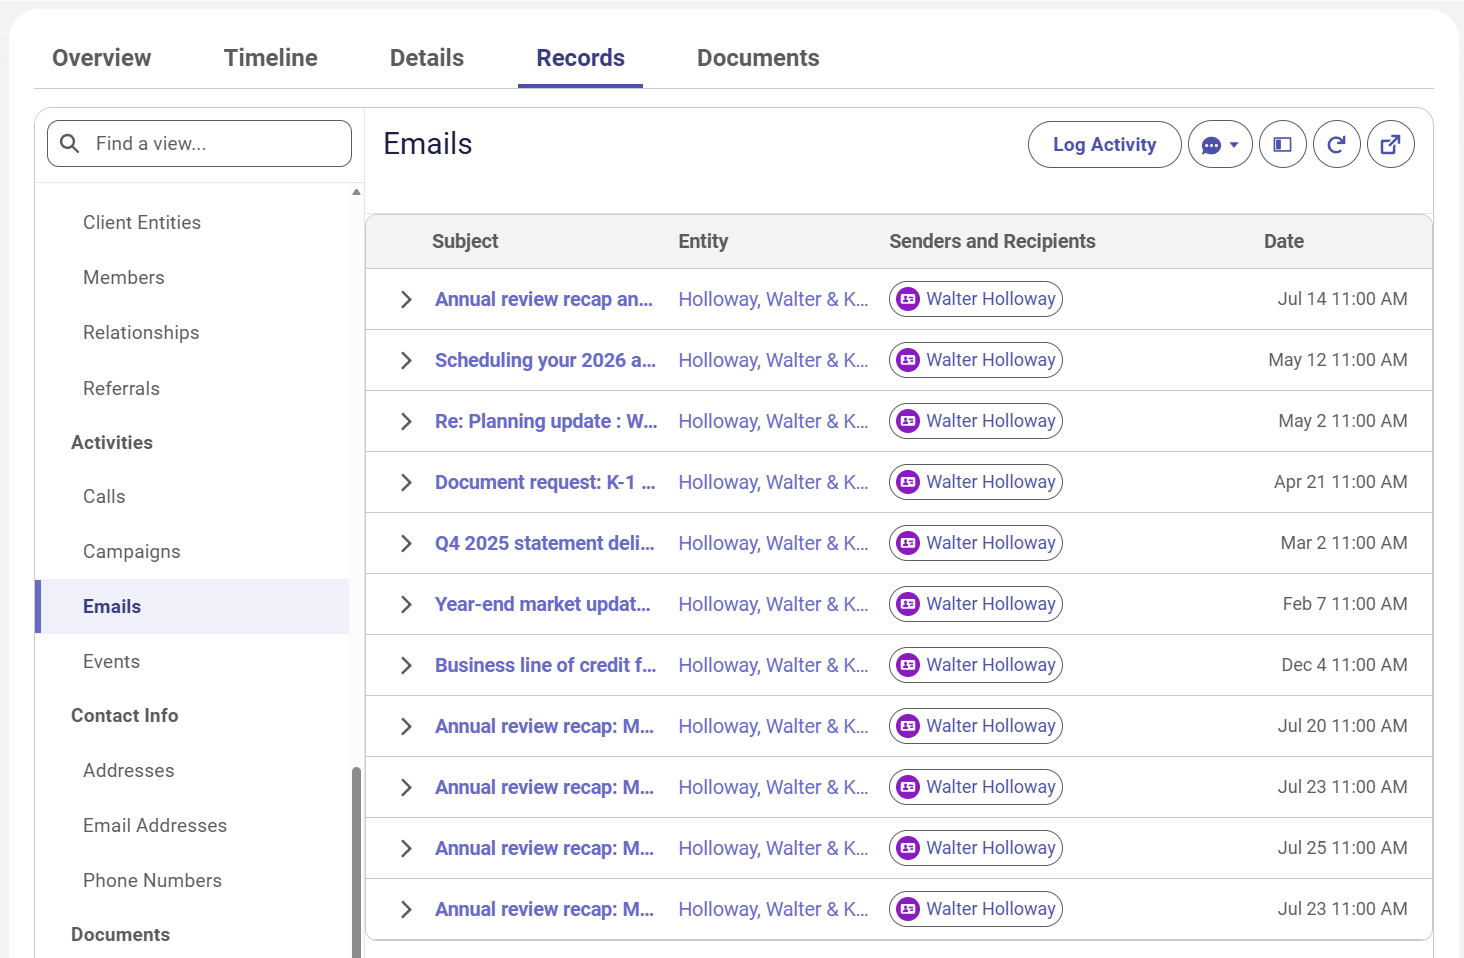Screen dimensions: 1464x958
Task: Expand the Jul 14 Annual review recap row
Action: (x=406, y=299)
